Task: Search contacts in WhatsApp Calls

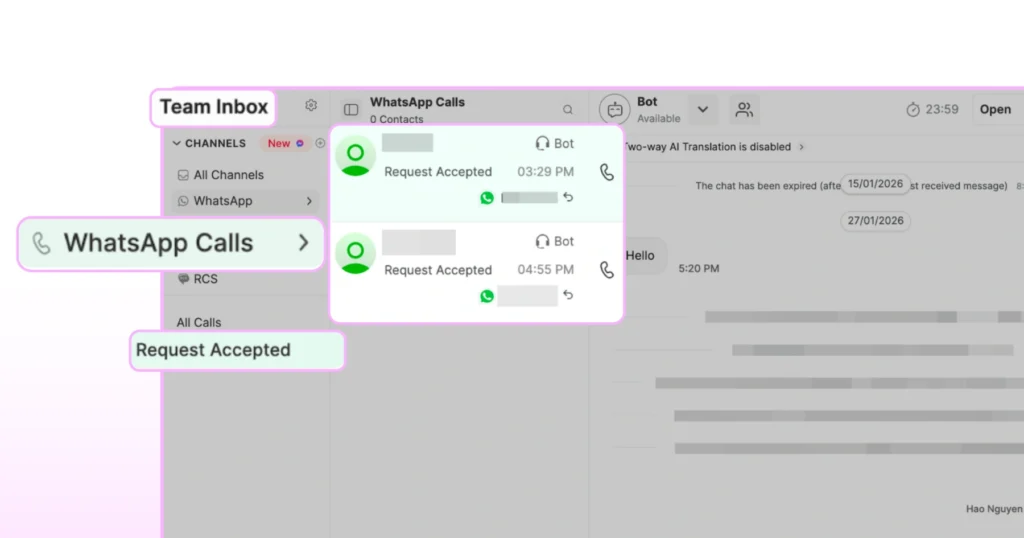Action: point(568,110)
